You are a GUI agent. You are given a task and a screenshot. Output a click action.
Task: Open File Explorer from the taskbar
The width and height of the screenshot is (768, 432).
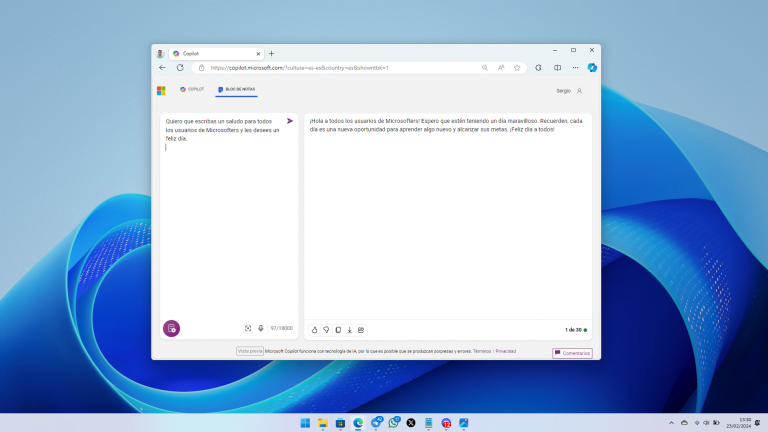(323, 423)
